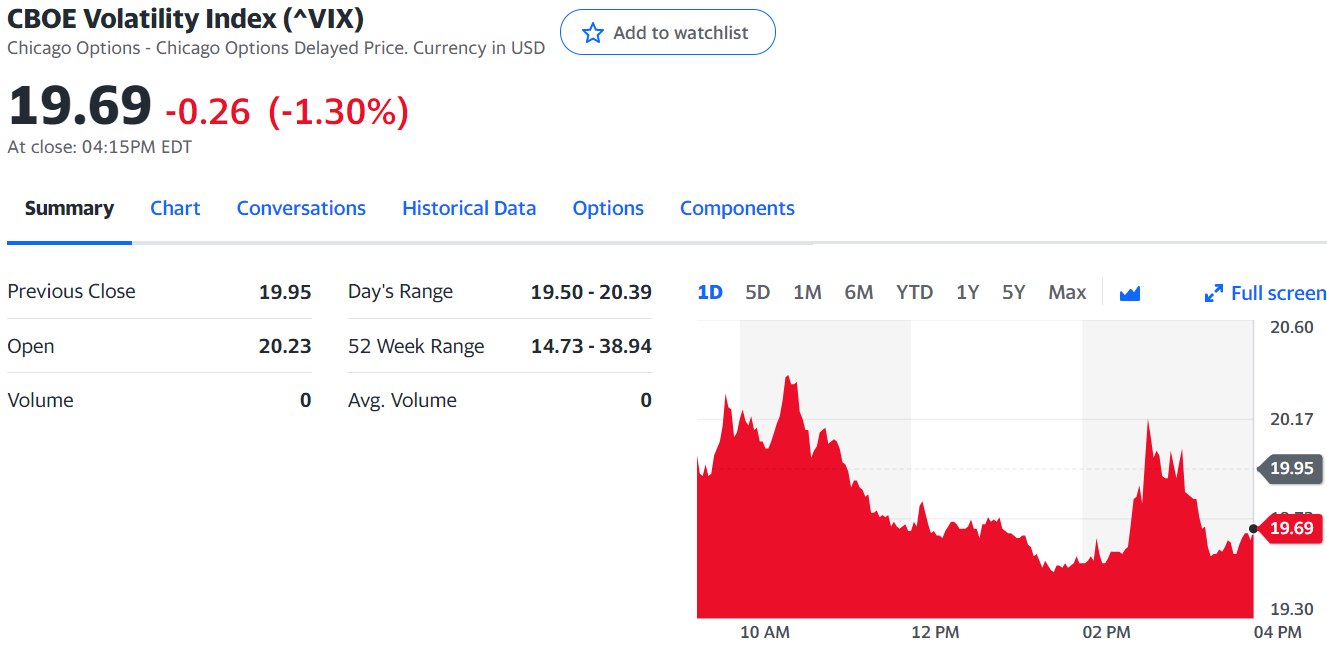Click the Previous Close value 19.95

tap(285, 292)
